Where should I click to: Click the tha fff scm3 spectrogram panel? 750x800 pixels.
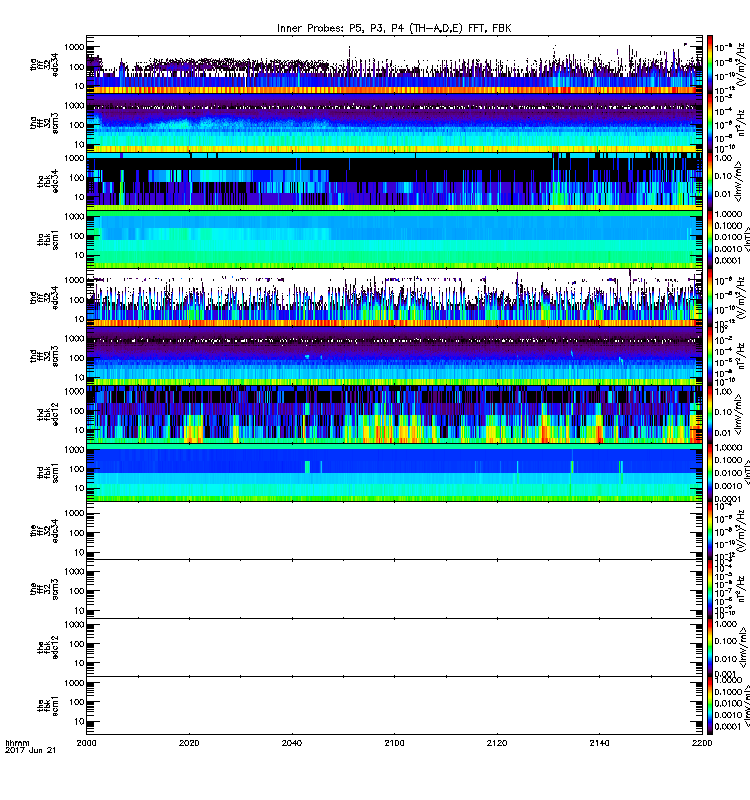[394, 123]
